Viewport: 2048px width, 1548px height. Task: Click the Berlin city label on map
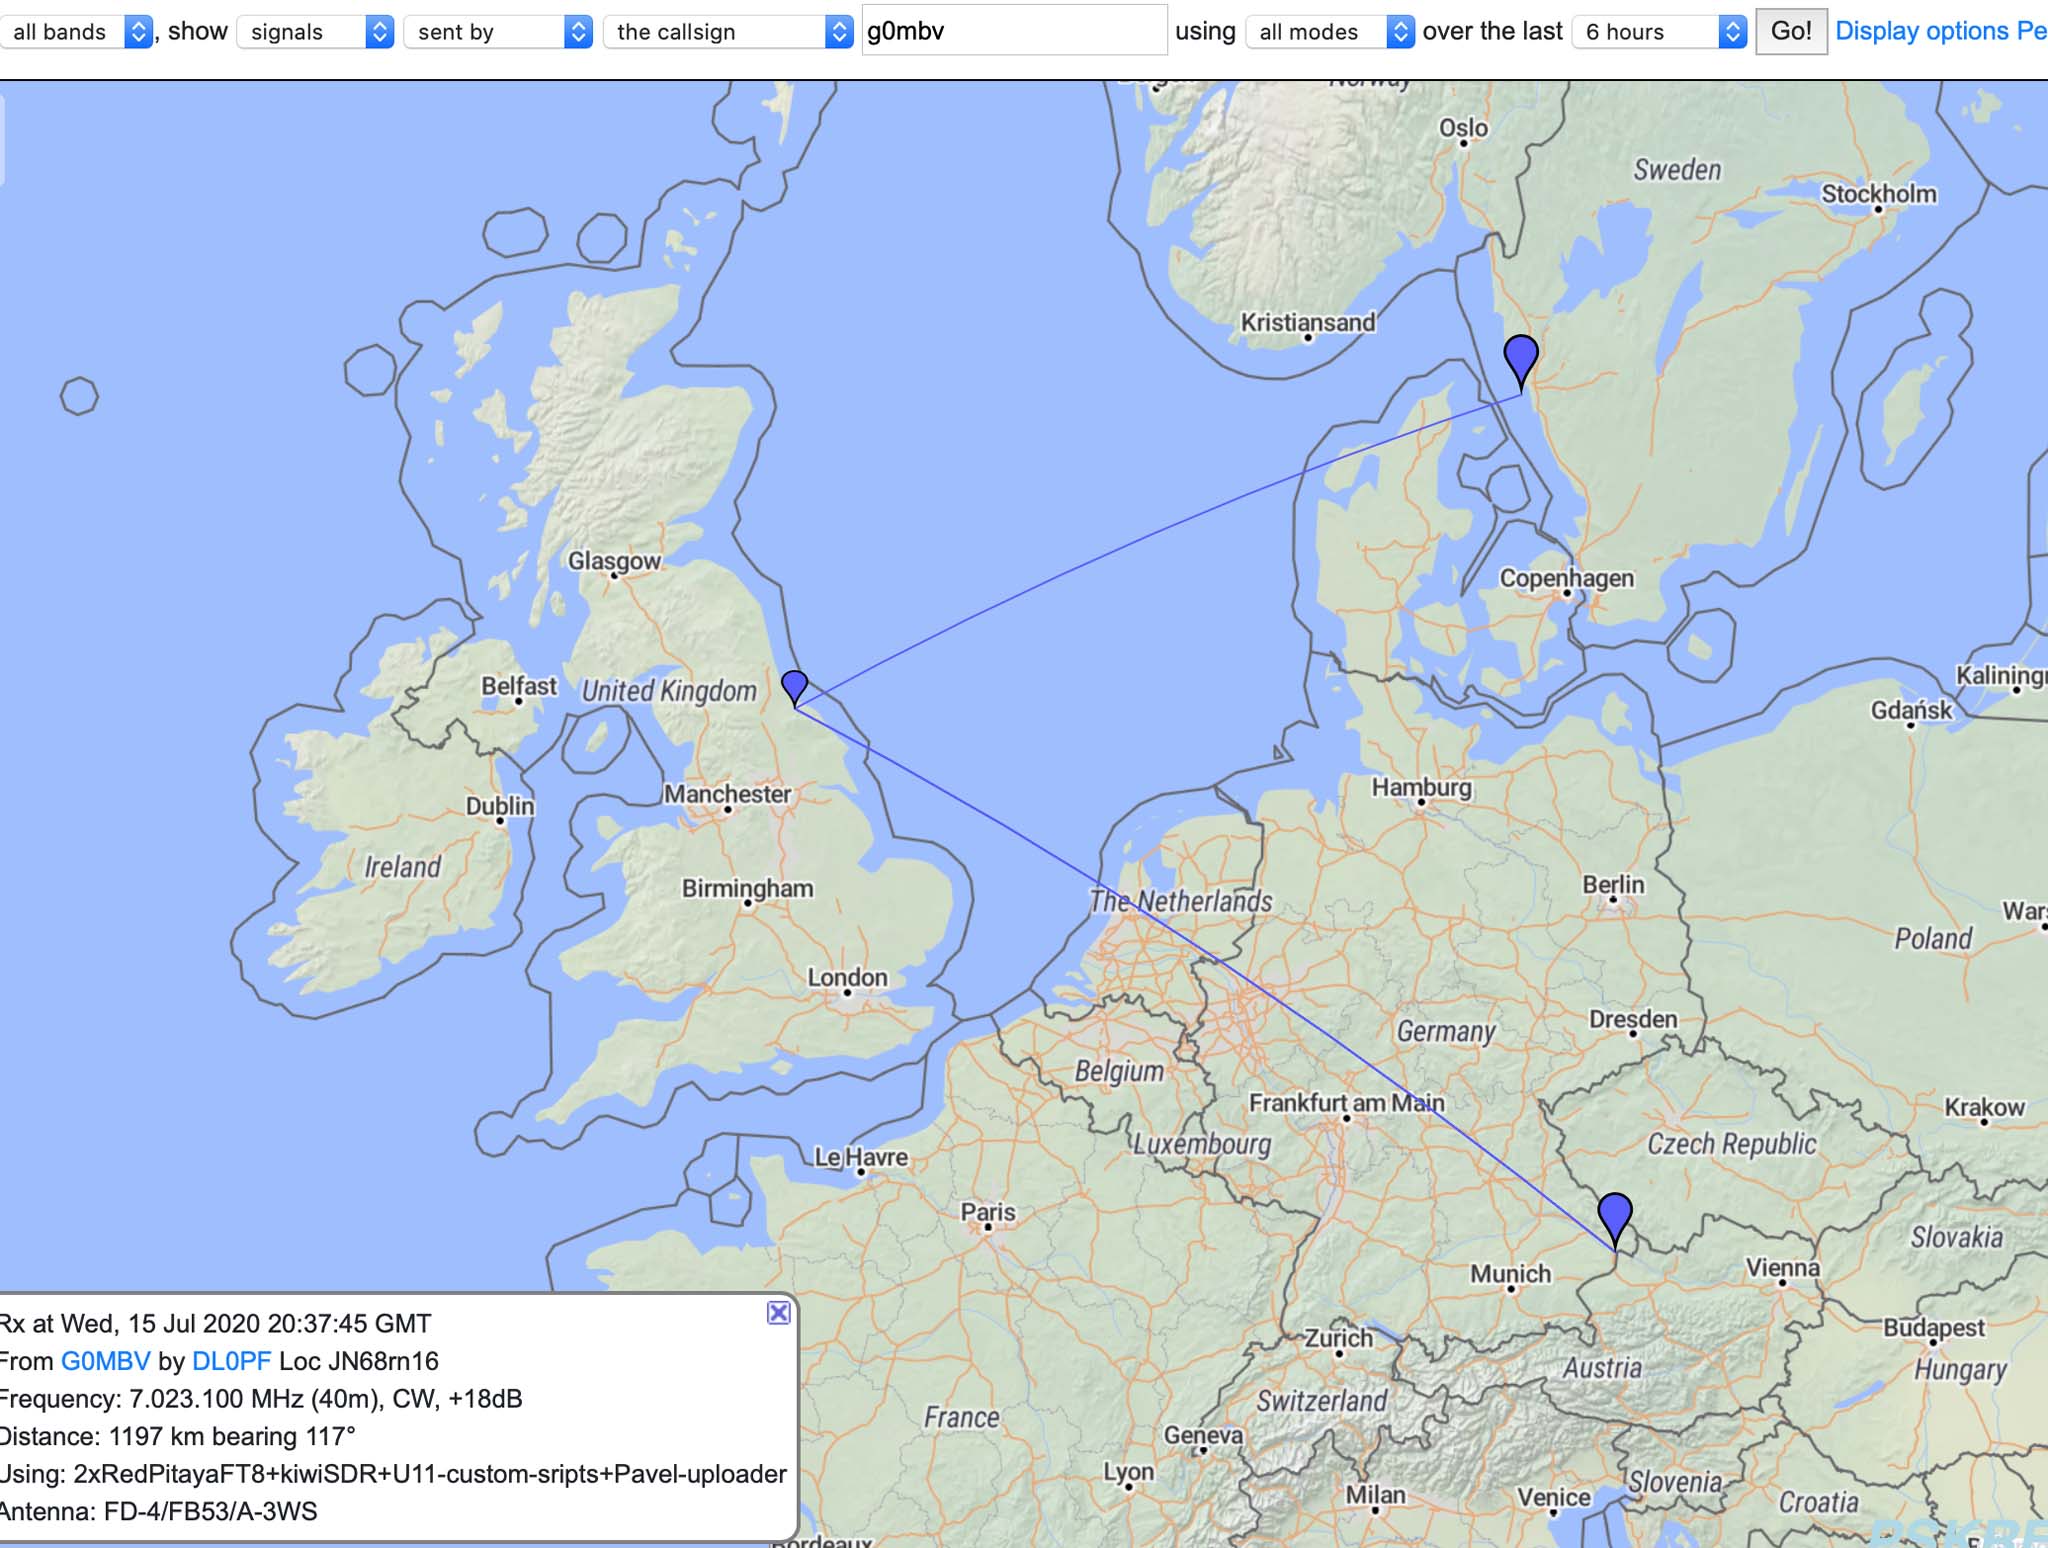click(1612, 885)
